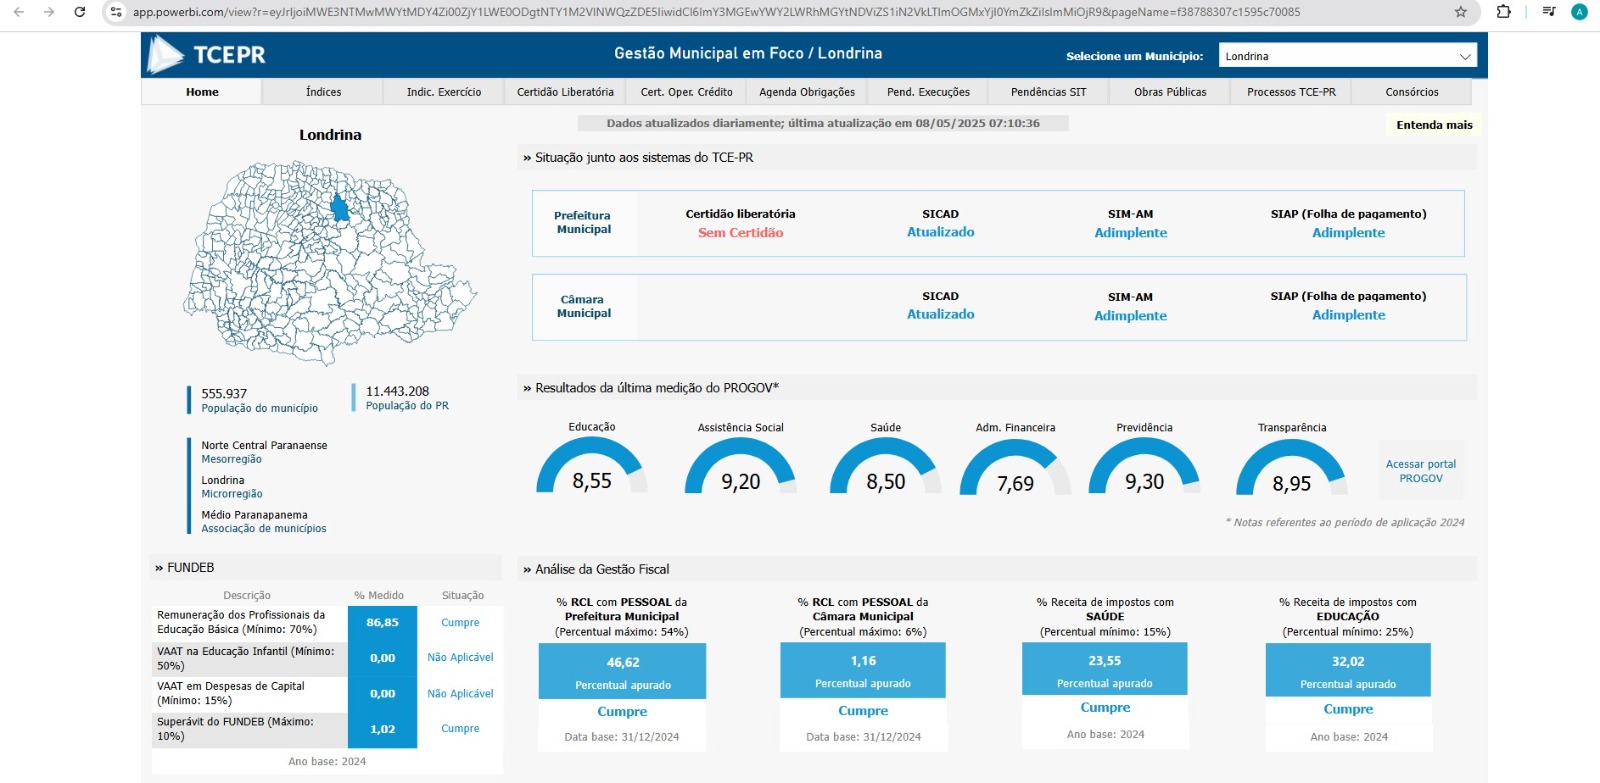Go forward in browser history
Image resolution: width=1600 pixels, height=783 pixels.
point(49,12)
